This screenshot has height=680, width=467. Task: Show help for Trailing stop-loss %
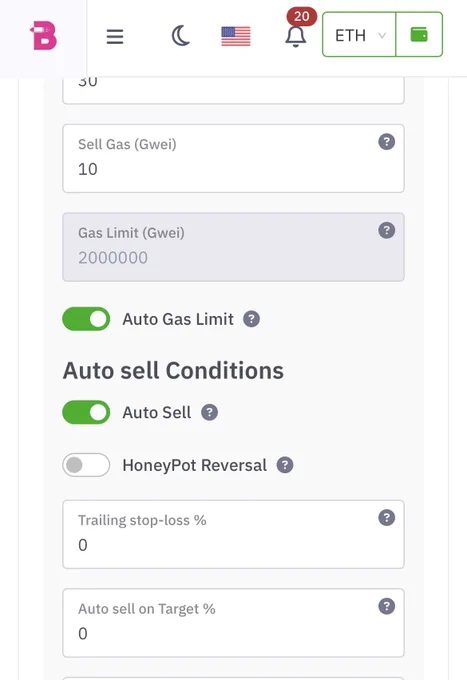(386, 518)
